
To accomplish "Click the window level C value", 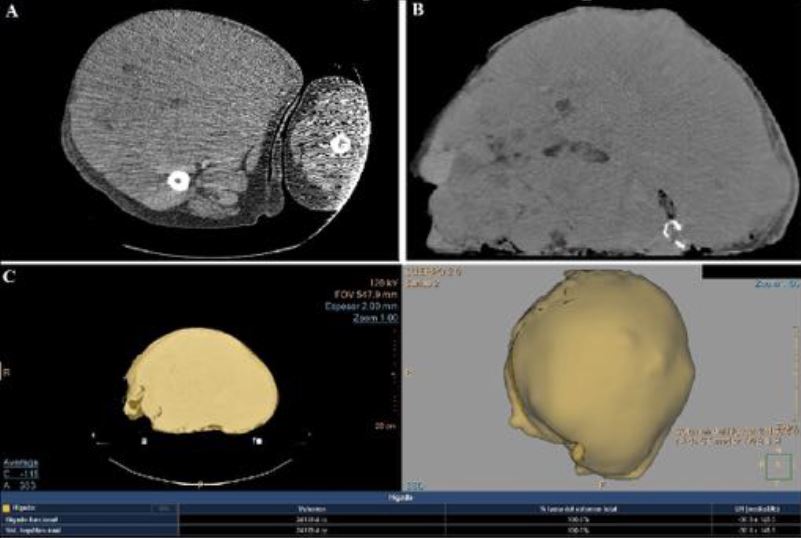I will click(20, 473).
